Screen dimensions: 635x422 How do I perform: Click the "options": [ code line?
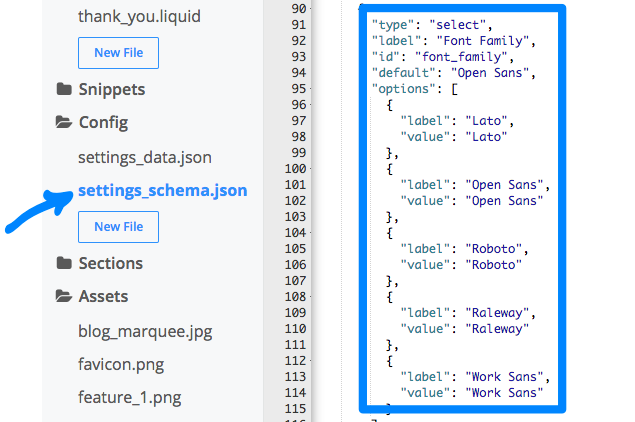coord(415,89)
